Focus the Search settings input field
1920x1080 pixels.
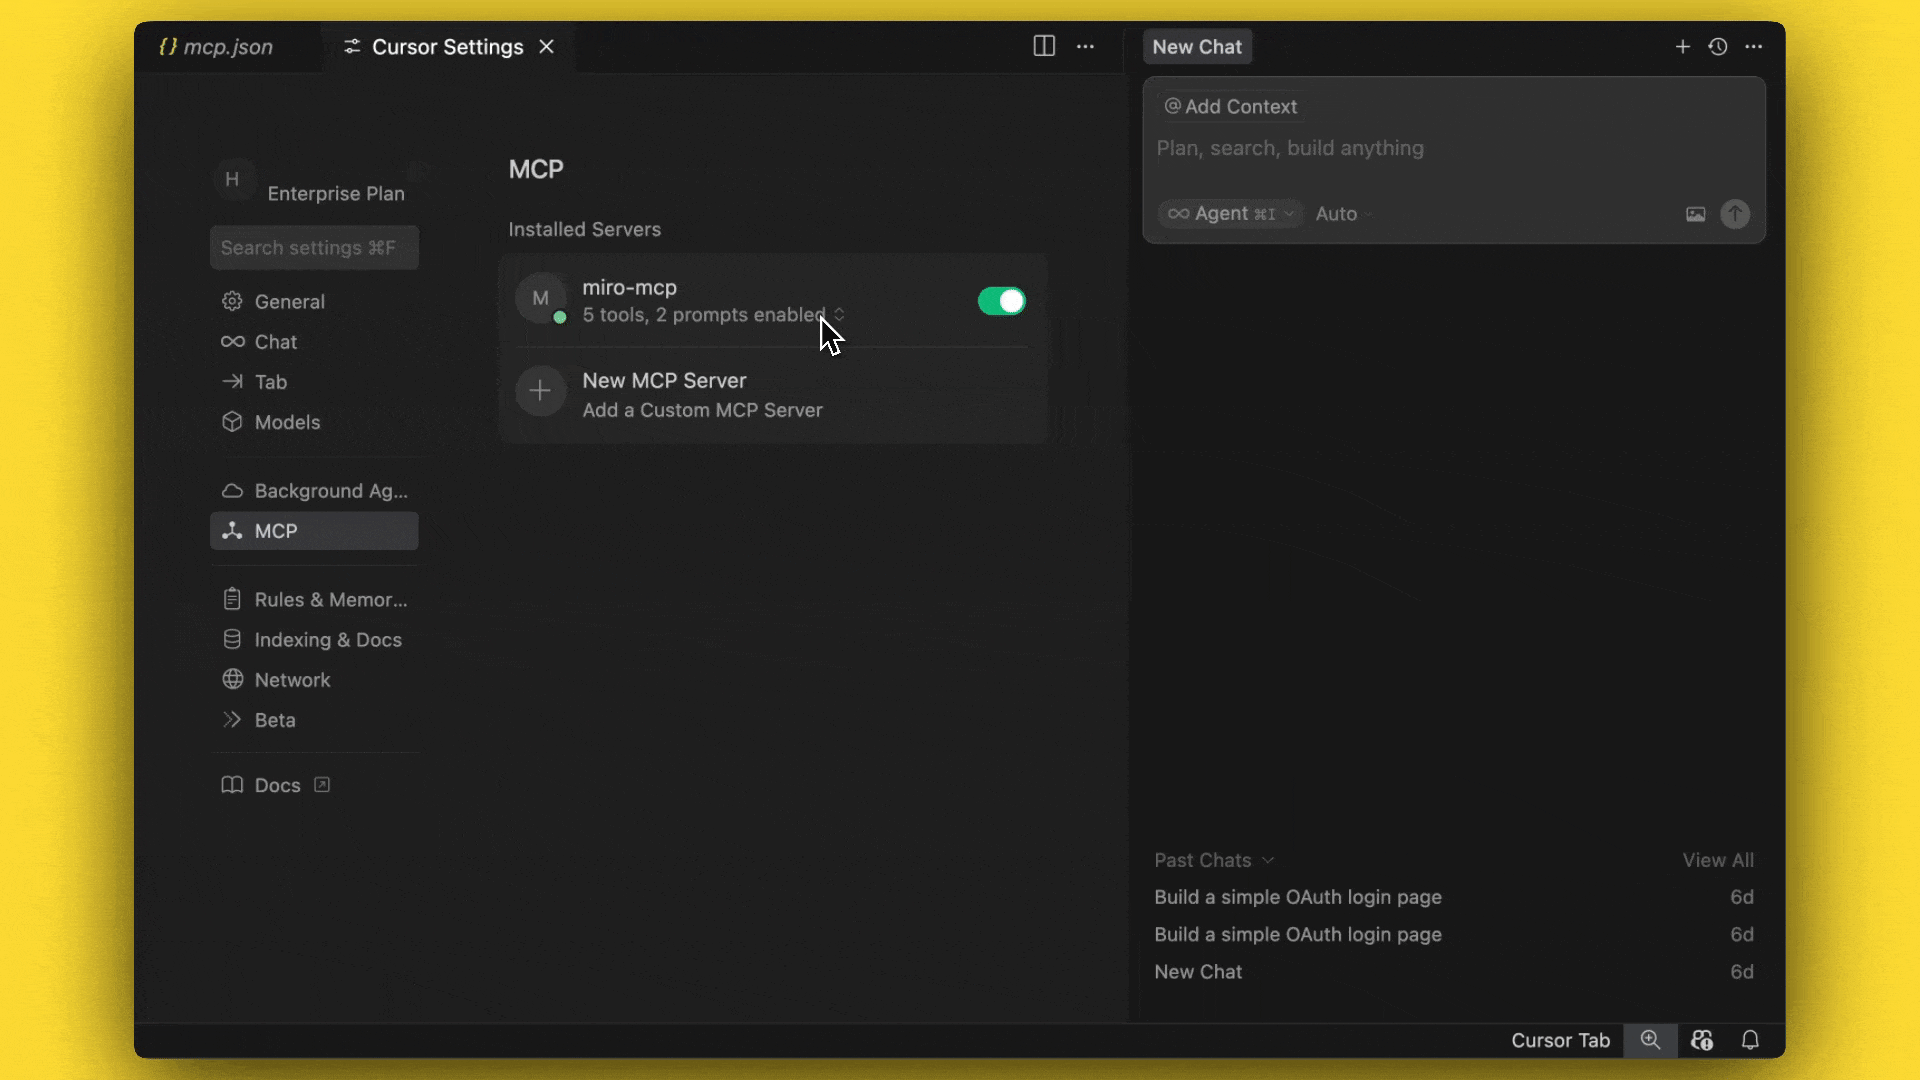pos(313,248)
